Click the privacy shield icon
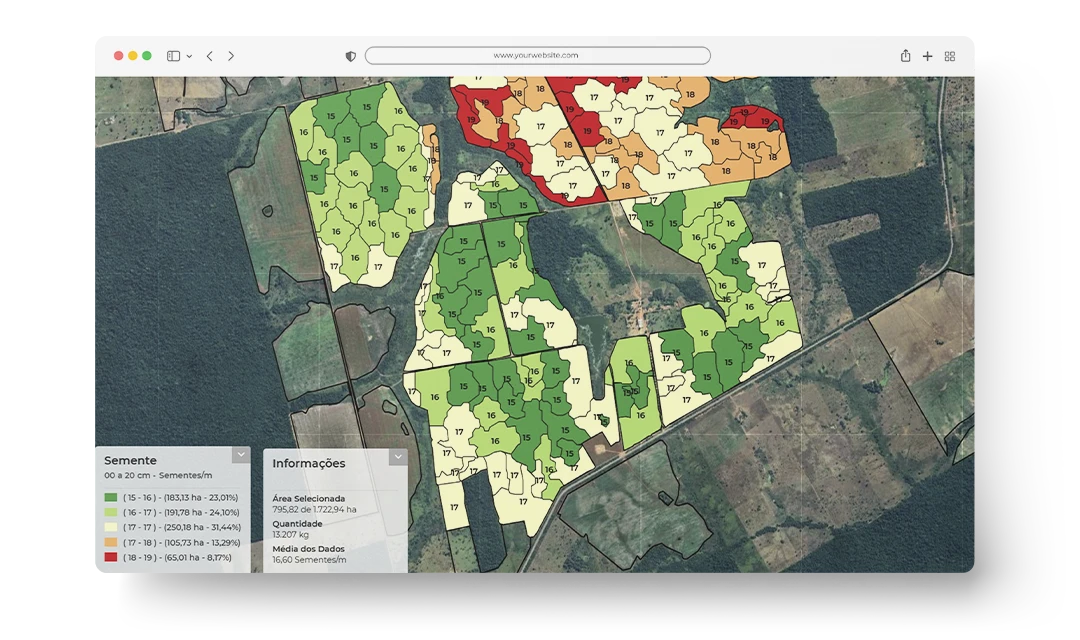 tap(350, 56)
